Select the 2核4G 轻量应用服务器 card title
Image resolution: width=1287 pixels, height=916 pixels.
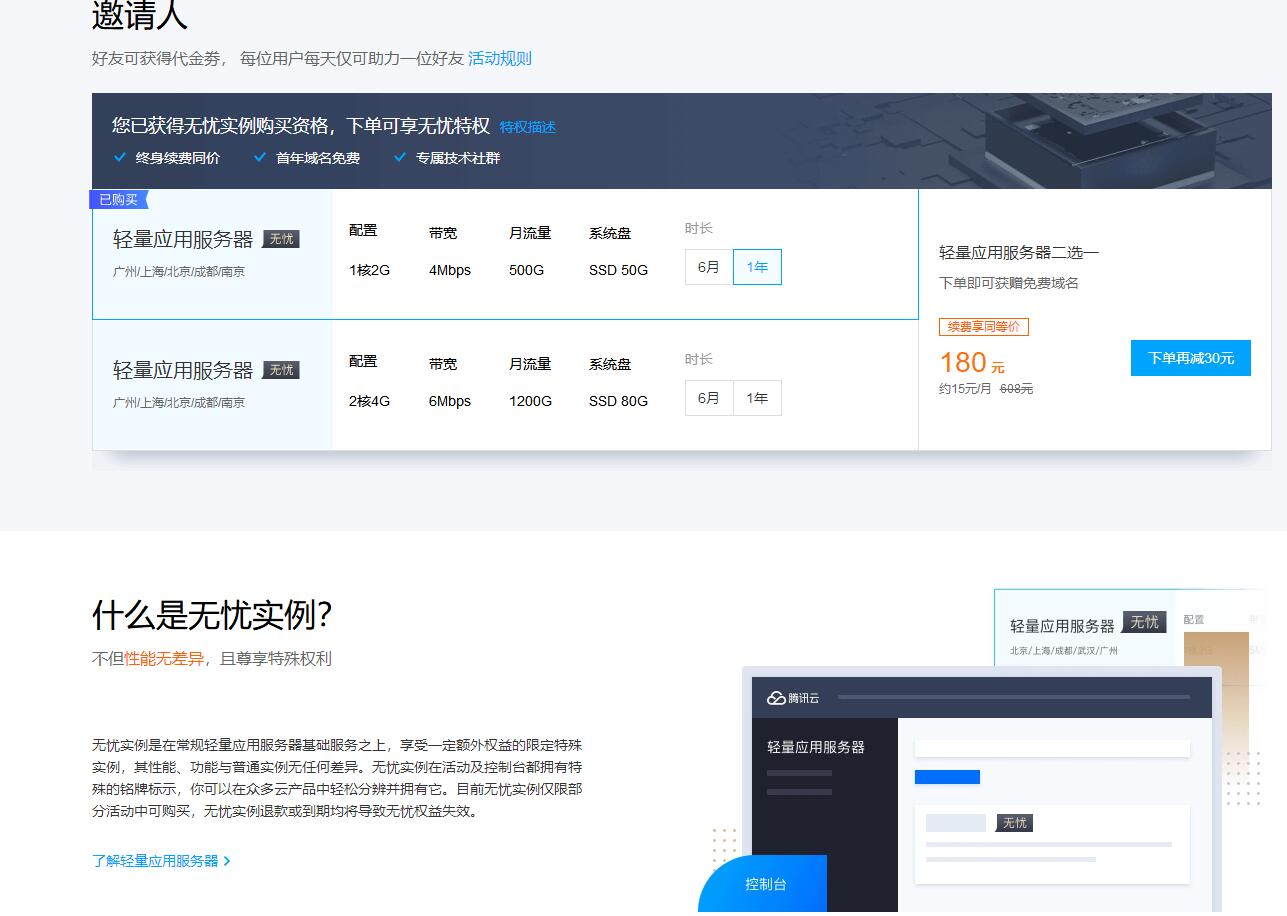coord(183,371)
